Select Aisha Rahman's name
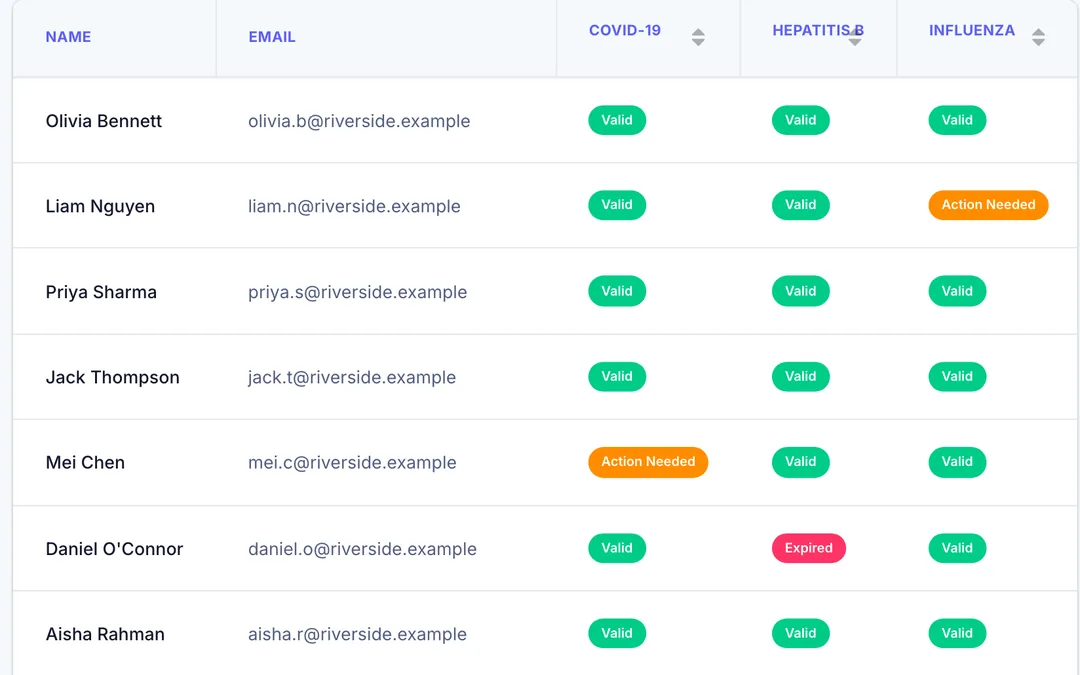The image size is (1080, 675). (105, 634)
